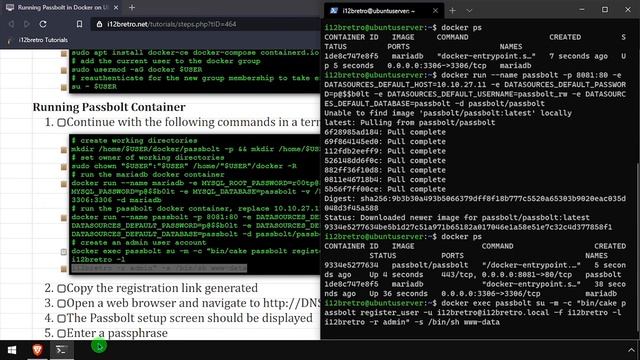
Task: Select the Running Passbolt in Docker browser tab
Action: [62, 7]
